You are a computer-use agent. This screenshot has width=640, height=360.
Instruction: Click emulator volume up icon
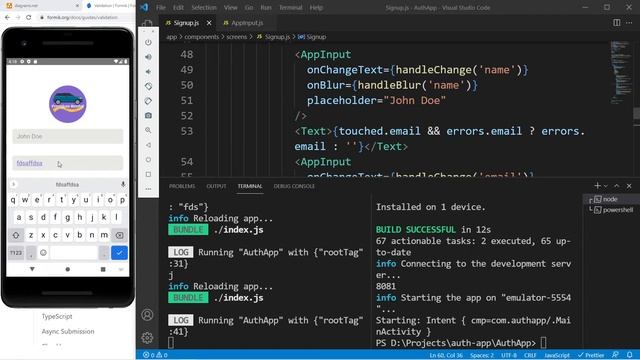pyautogui.click(x=148, y=57)
